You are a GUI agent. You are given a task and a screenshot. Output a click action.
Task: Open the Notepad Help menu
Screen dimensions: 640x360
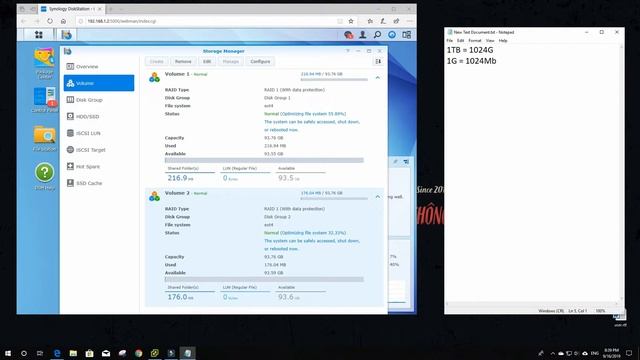pos(503,40)
